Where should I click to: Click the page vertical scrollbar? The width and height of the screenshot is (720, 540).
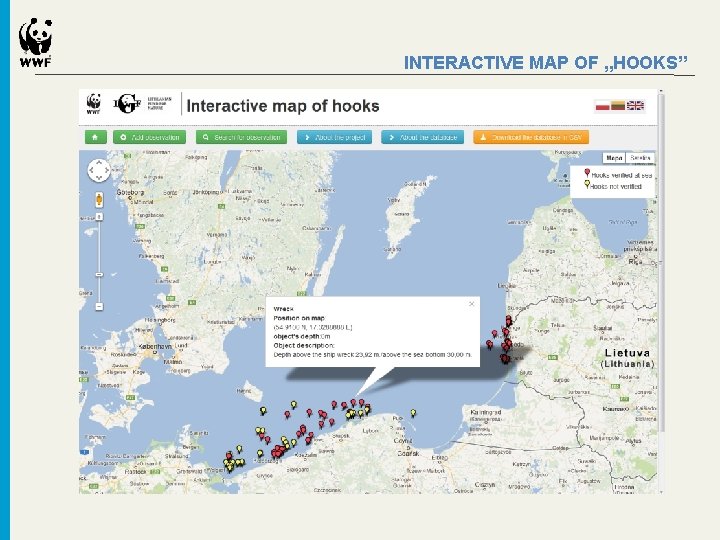coord(661,262)
